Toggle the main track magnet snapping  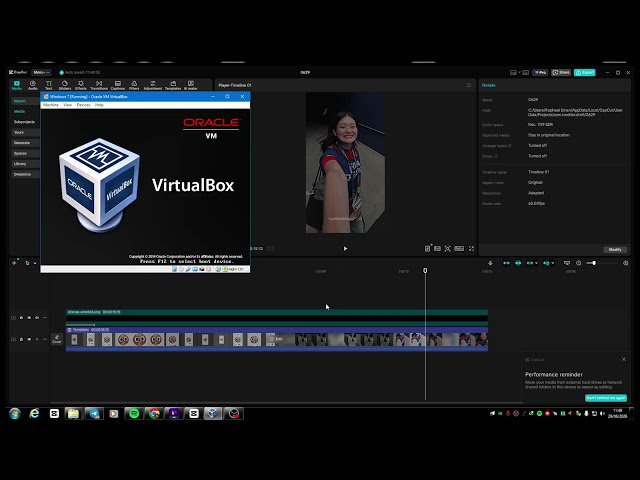(x=506, y=263)
